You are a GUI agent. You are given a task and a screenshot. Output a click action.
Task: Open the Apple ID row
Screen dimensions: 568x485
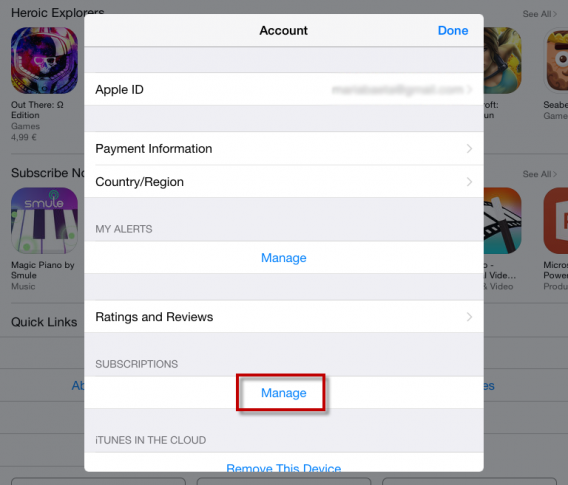284,89
